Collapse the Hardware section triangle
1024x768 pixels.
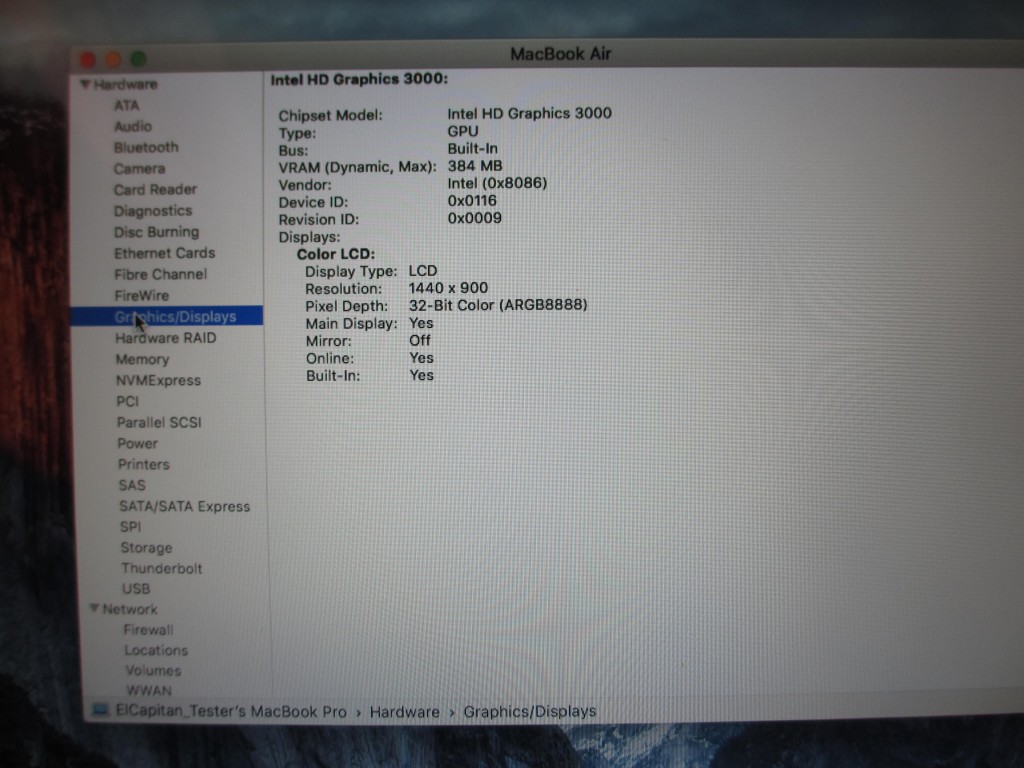tap(85, 84)
